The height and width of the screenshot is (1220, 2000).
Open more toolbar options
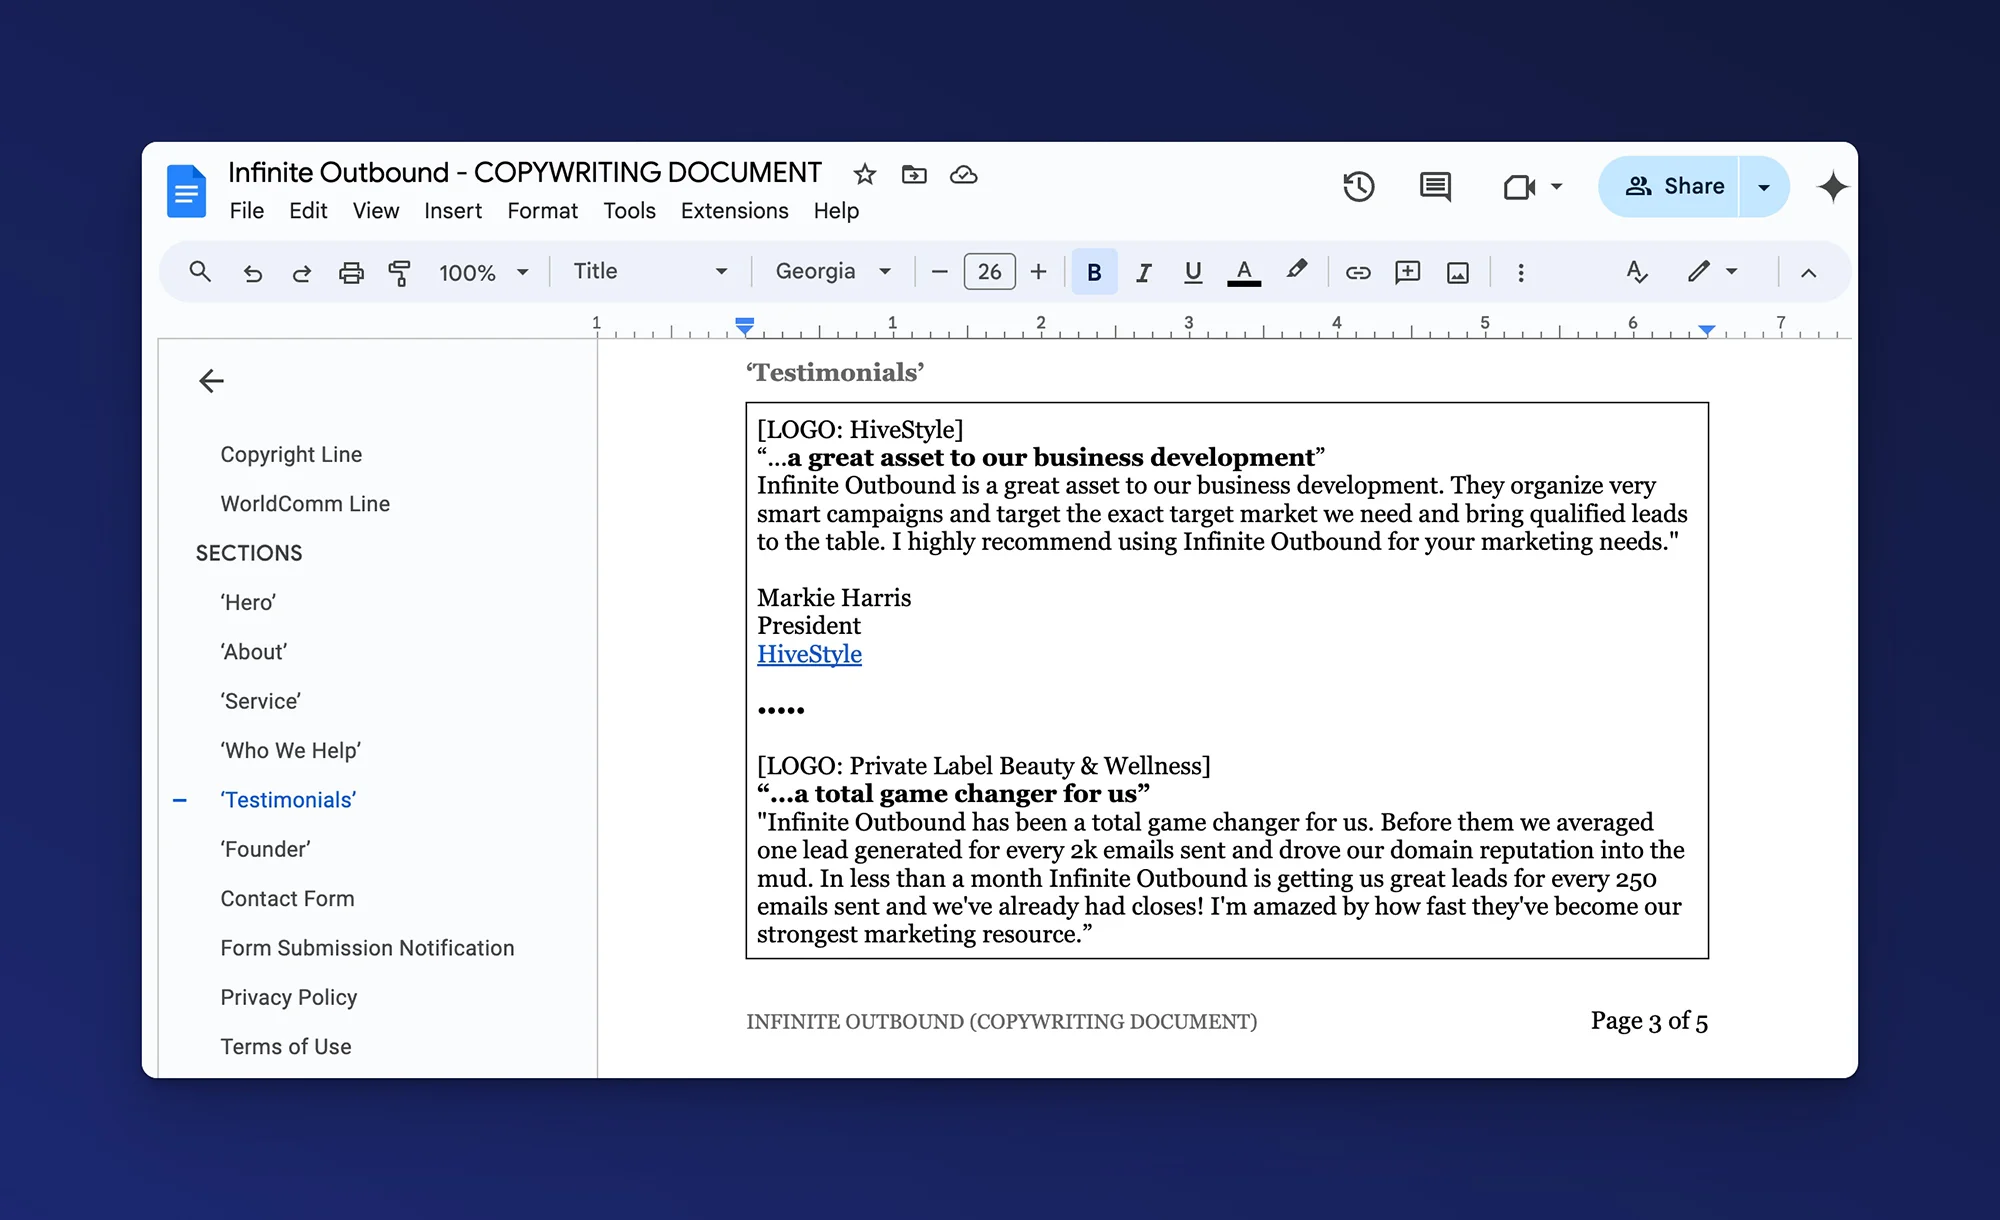tap(1520, 272)
